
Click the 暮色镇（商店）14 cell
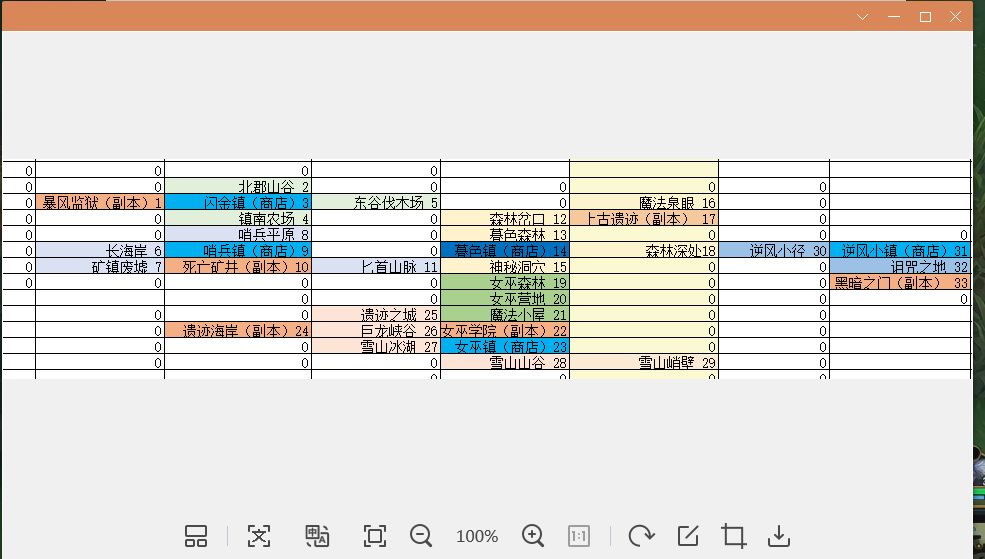coord(505,250)
